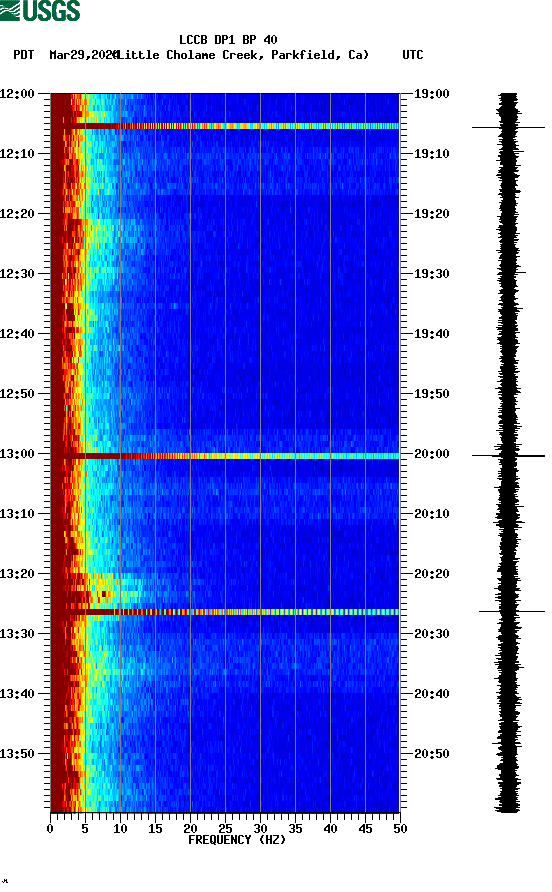
Task: Click the 19:20 UTC time label
Action: (x=432, y=214)
